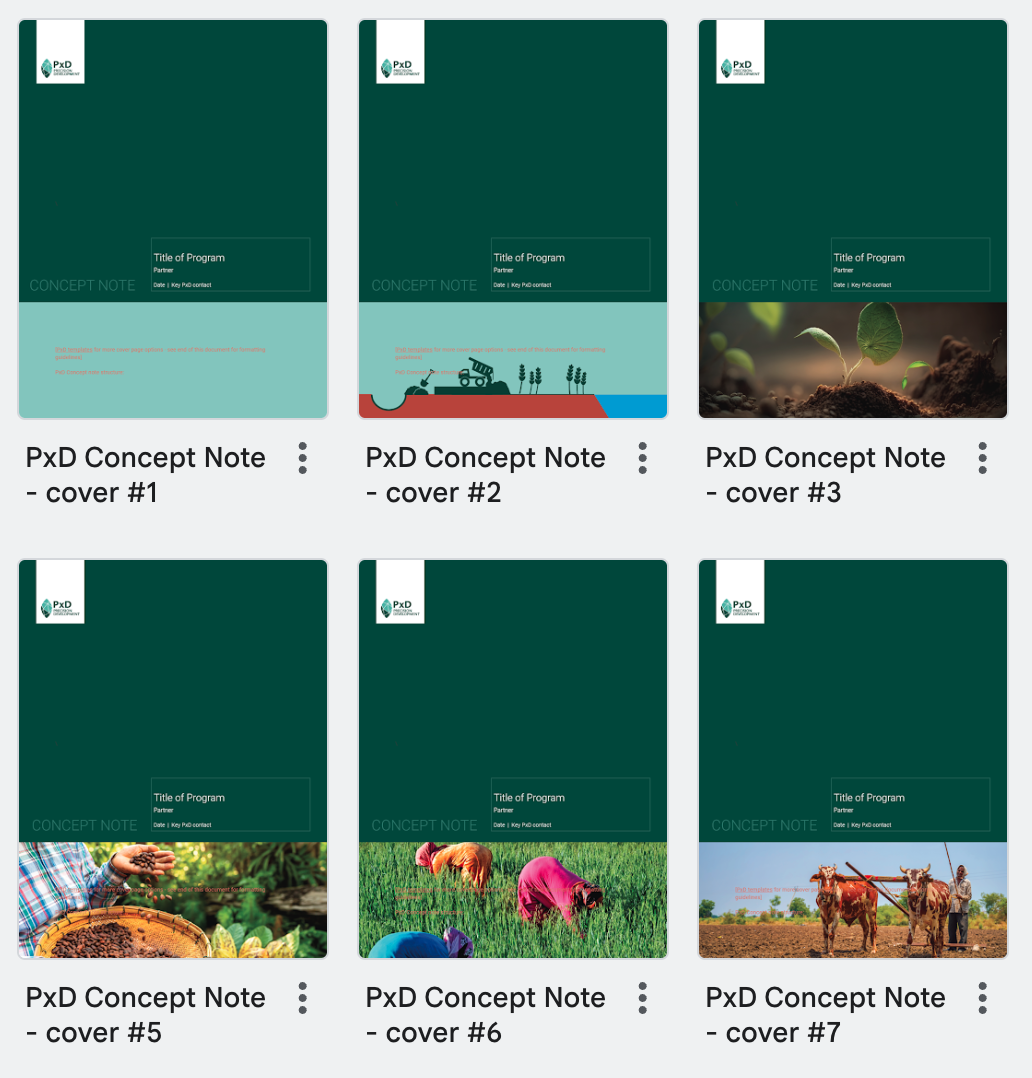Click the PxD Concept Note cover #6 title

click(485, 1015)
